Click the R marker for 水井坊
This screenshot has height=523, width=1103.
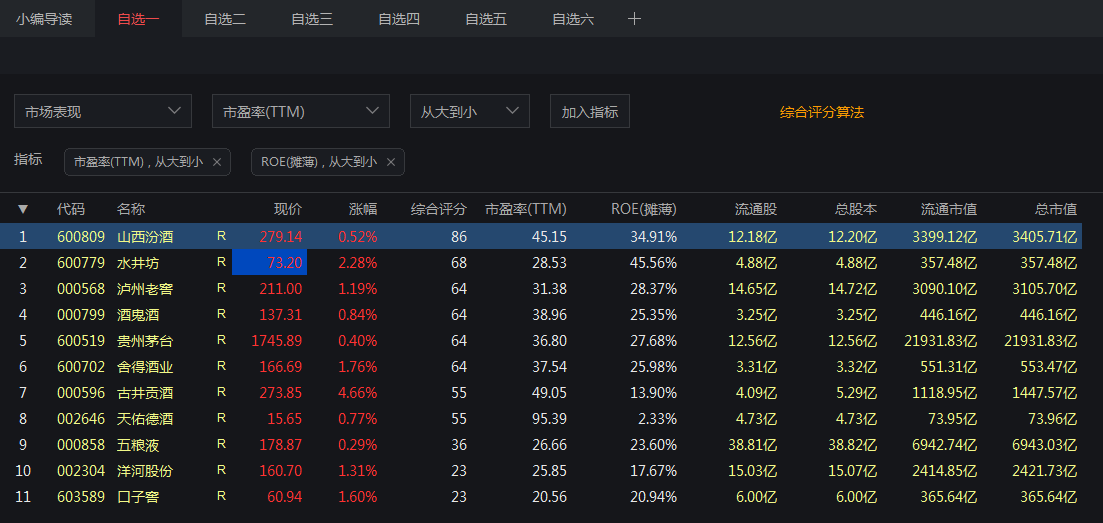pyautogui.click(x=222, y=263)
